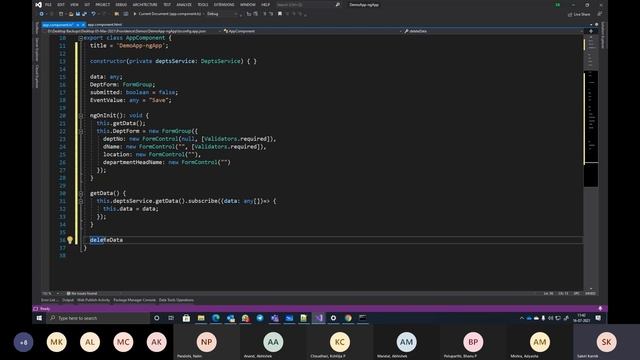Open the Web Publish Activity tab

point(93,300)
